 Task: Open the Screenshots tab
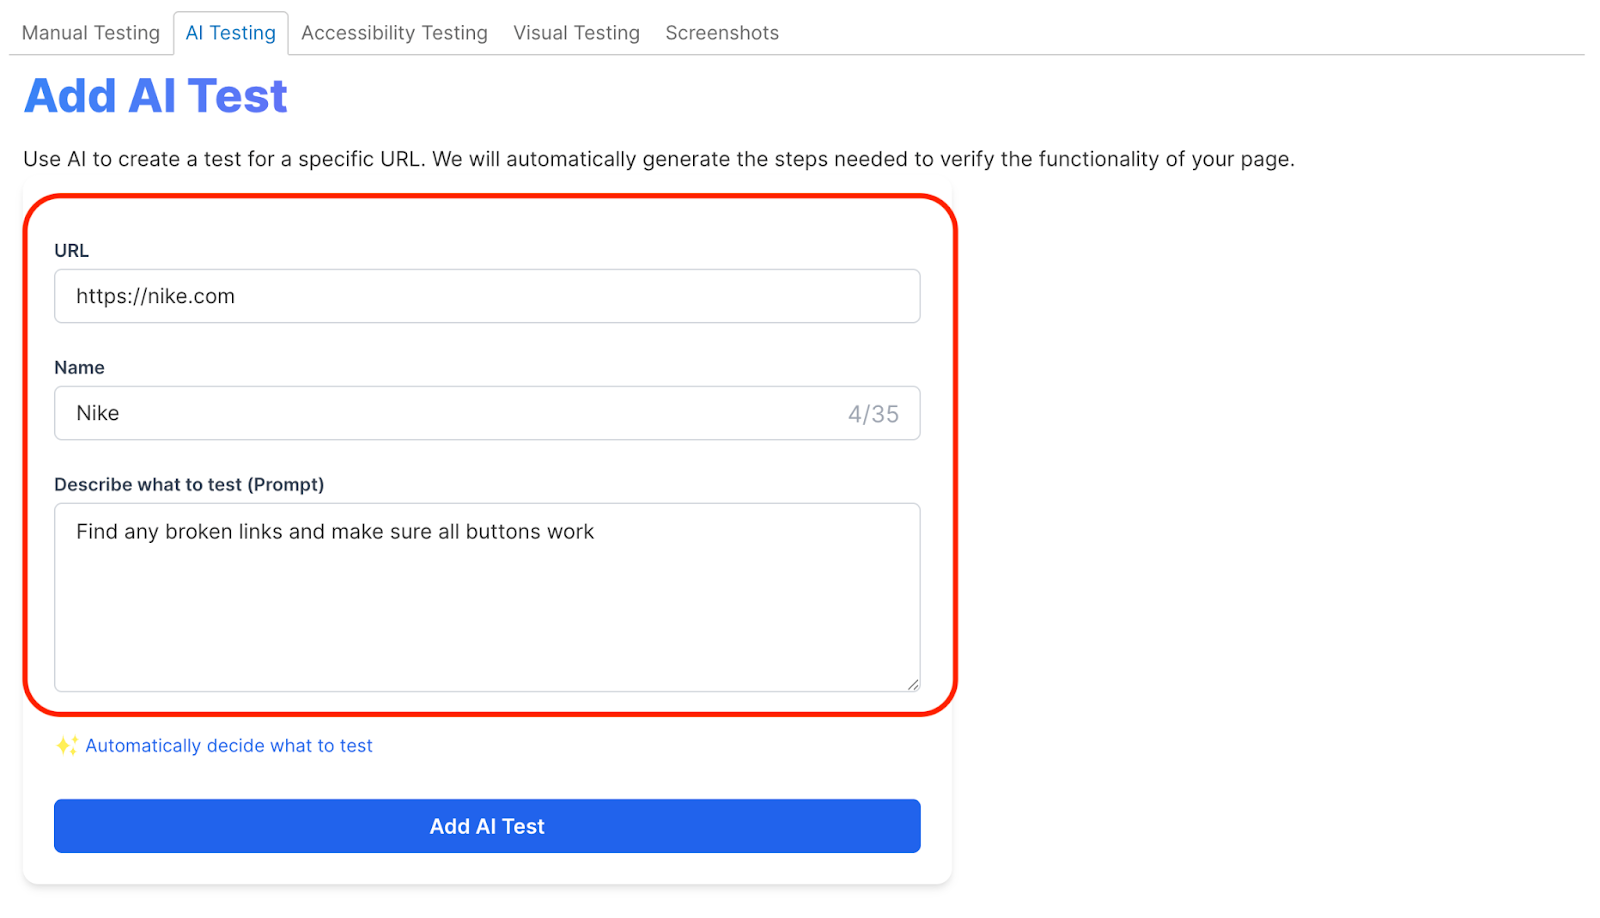click(722, 33)
